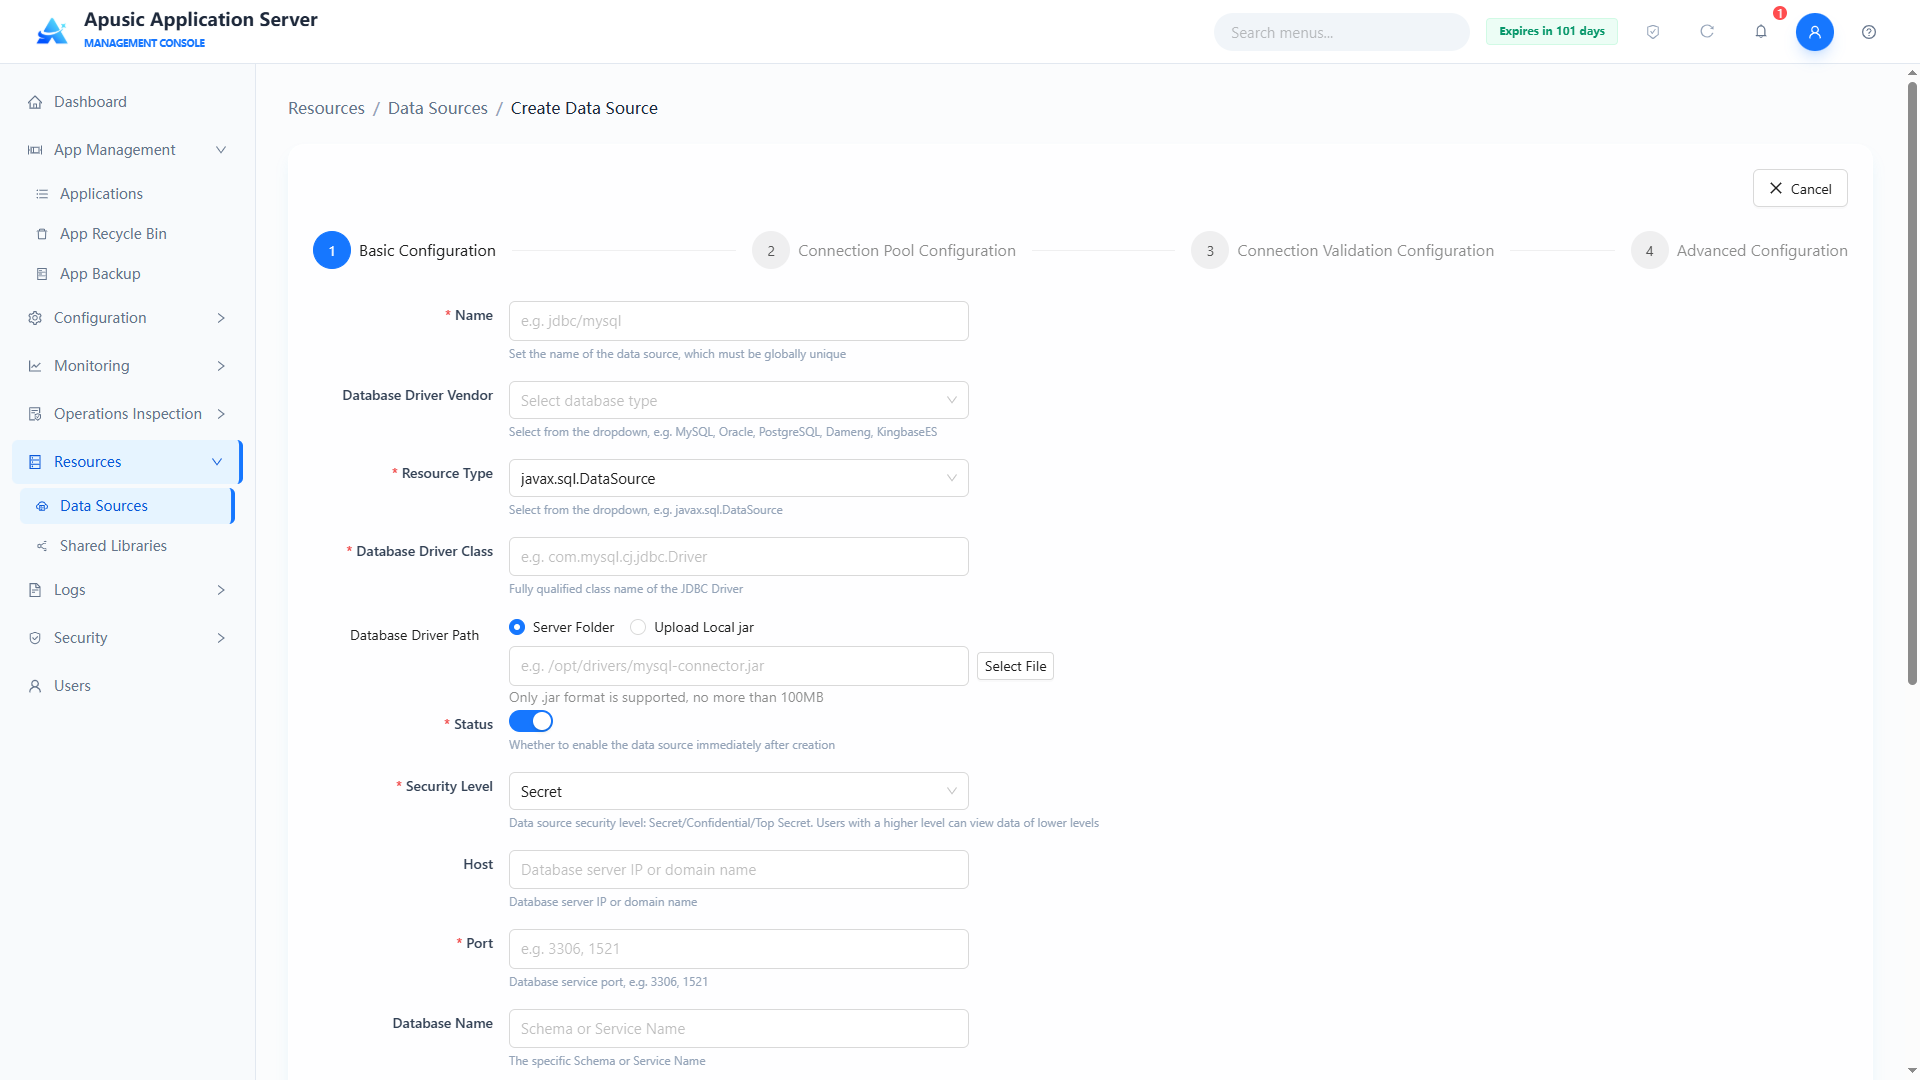1920x1080 pixels.
Task: Click the Data Sources breadcrumb link
Action: click(x=437, y=108)
